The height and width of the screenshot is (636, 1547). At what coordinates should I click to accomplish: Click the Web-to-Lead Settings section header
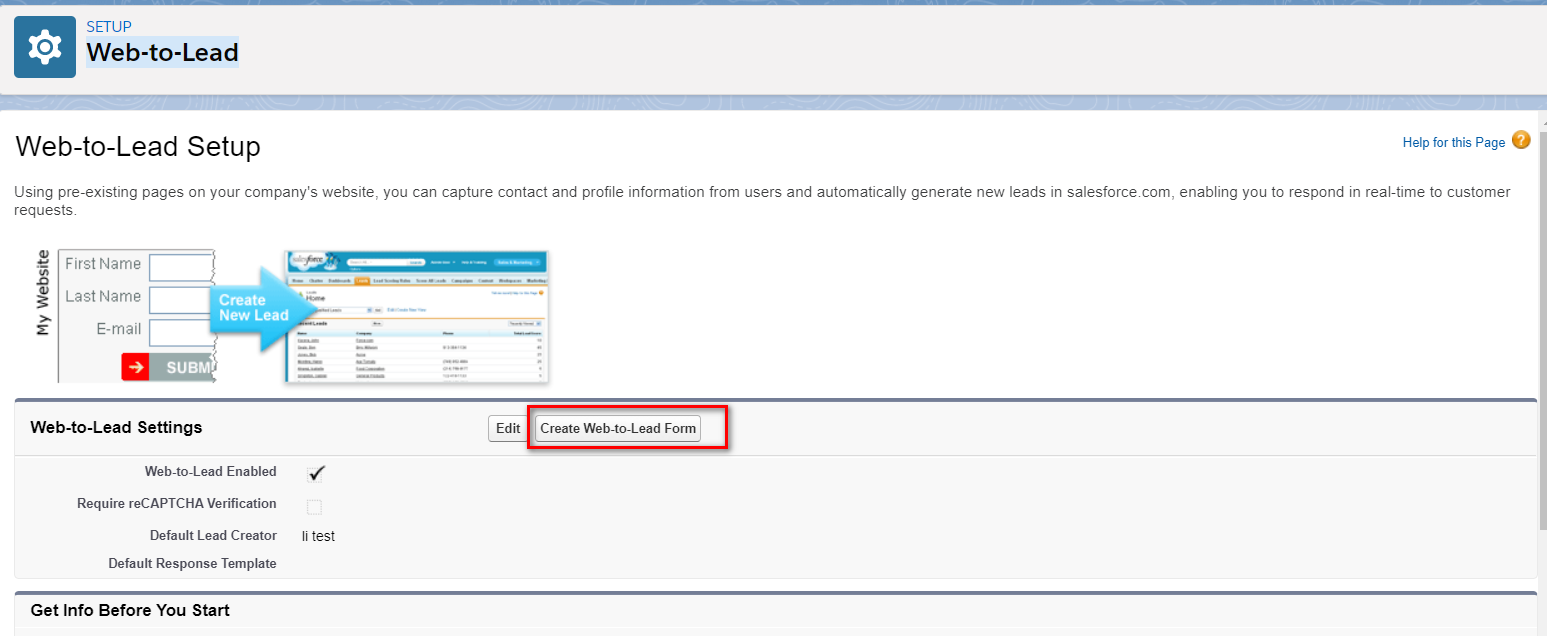pos(117,427)
